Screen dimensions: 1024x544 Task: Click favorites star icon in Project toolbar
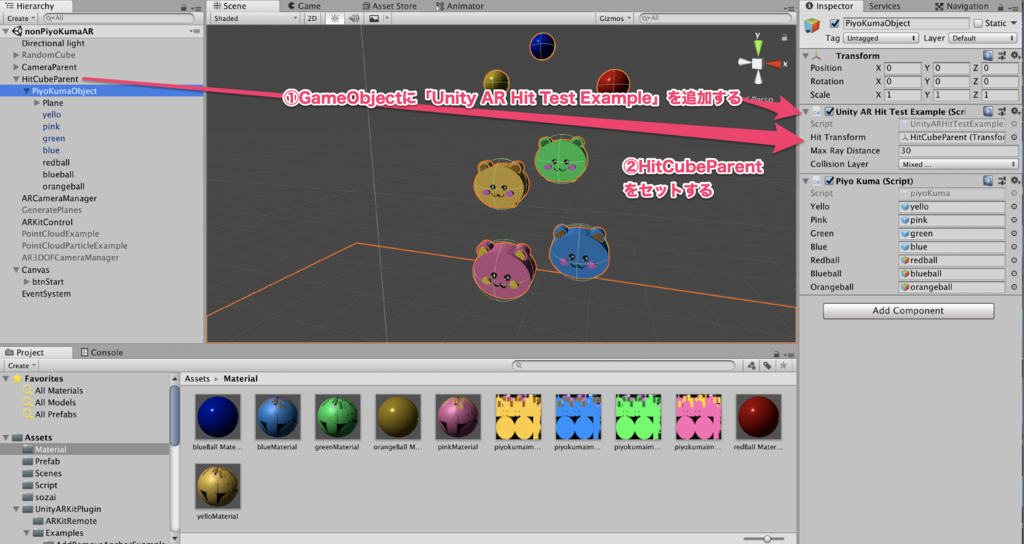(x=783, y=366)
